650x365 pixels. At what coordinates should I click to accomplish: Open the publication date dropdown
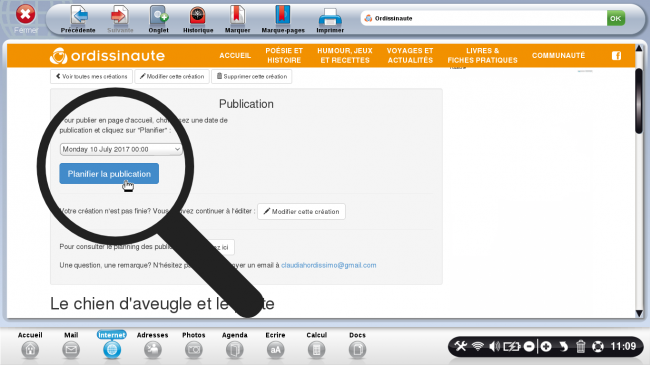pyautogui.click(x=121, y=149)
